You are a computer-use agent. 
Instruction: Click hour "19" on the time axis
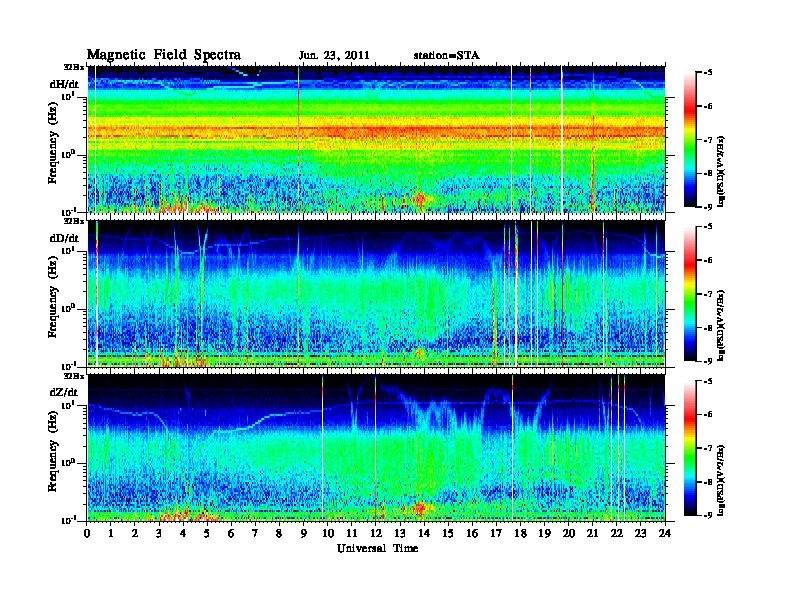[x=544, y=533]
